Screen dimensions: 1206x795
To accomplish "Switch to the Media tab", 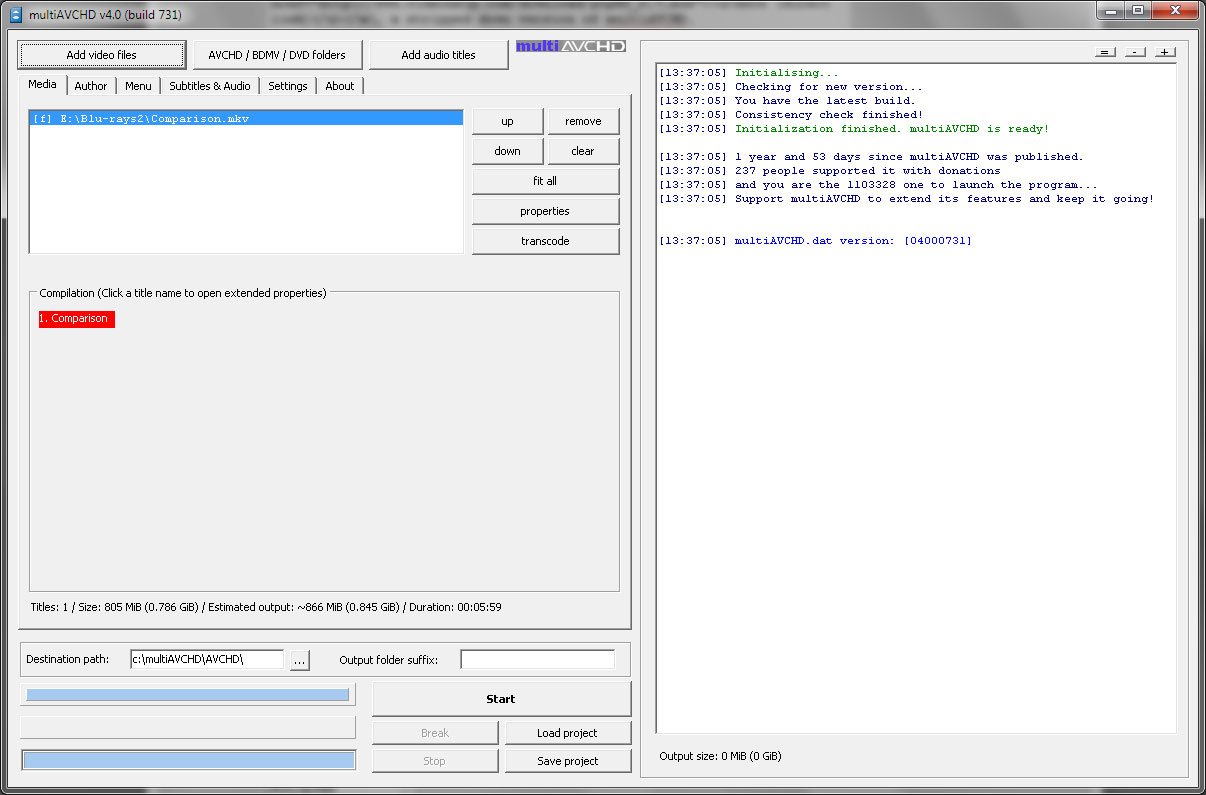I will [x=42, y=85].
